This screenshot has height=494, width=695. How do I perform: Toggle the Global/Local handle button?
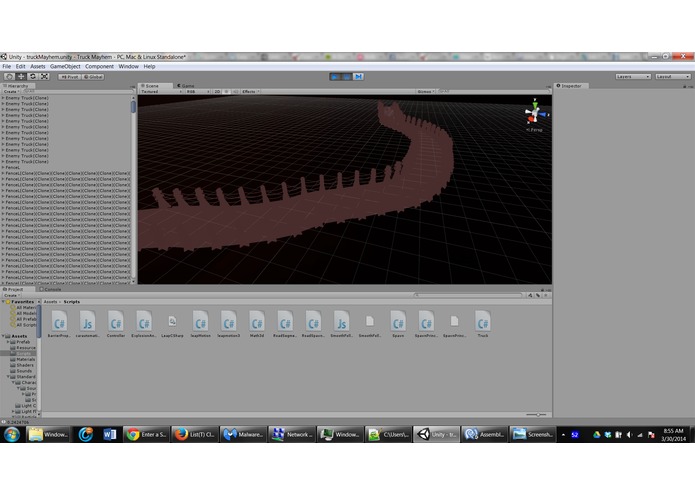click(x=93, y=77)
